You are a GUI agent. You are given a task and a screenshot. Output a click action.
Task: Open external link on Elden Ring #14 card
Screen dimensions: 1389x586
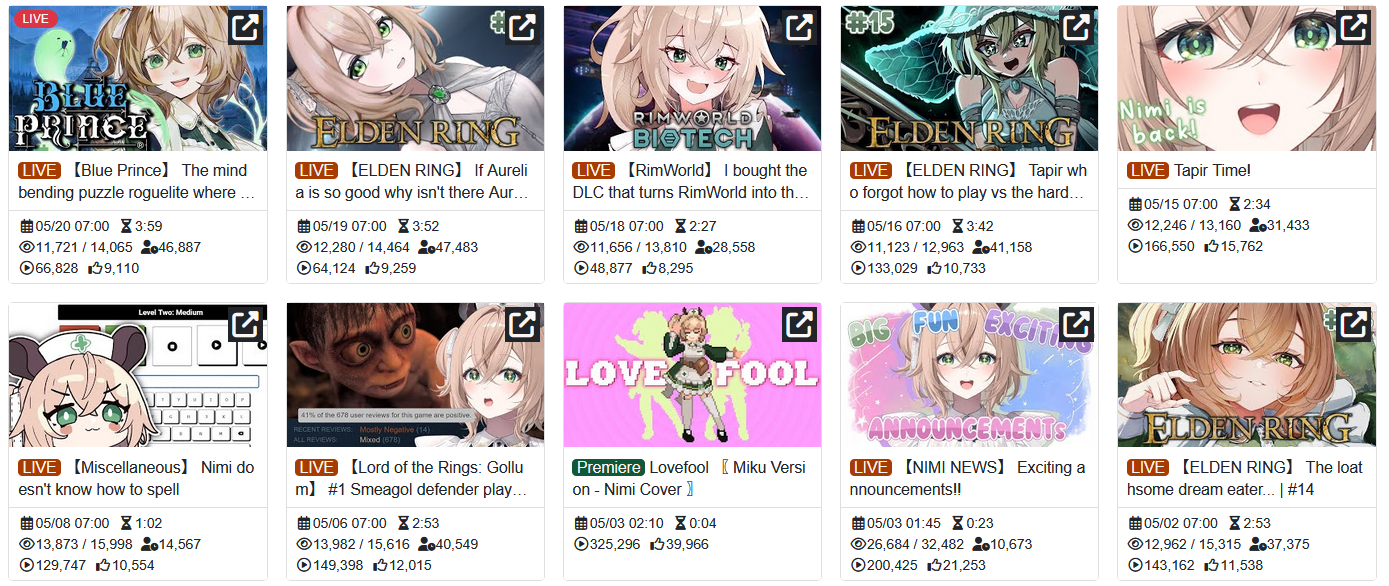click(x=1354, y=324)
